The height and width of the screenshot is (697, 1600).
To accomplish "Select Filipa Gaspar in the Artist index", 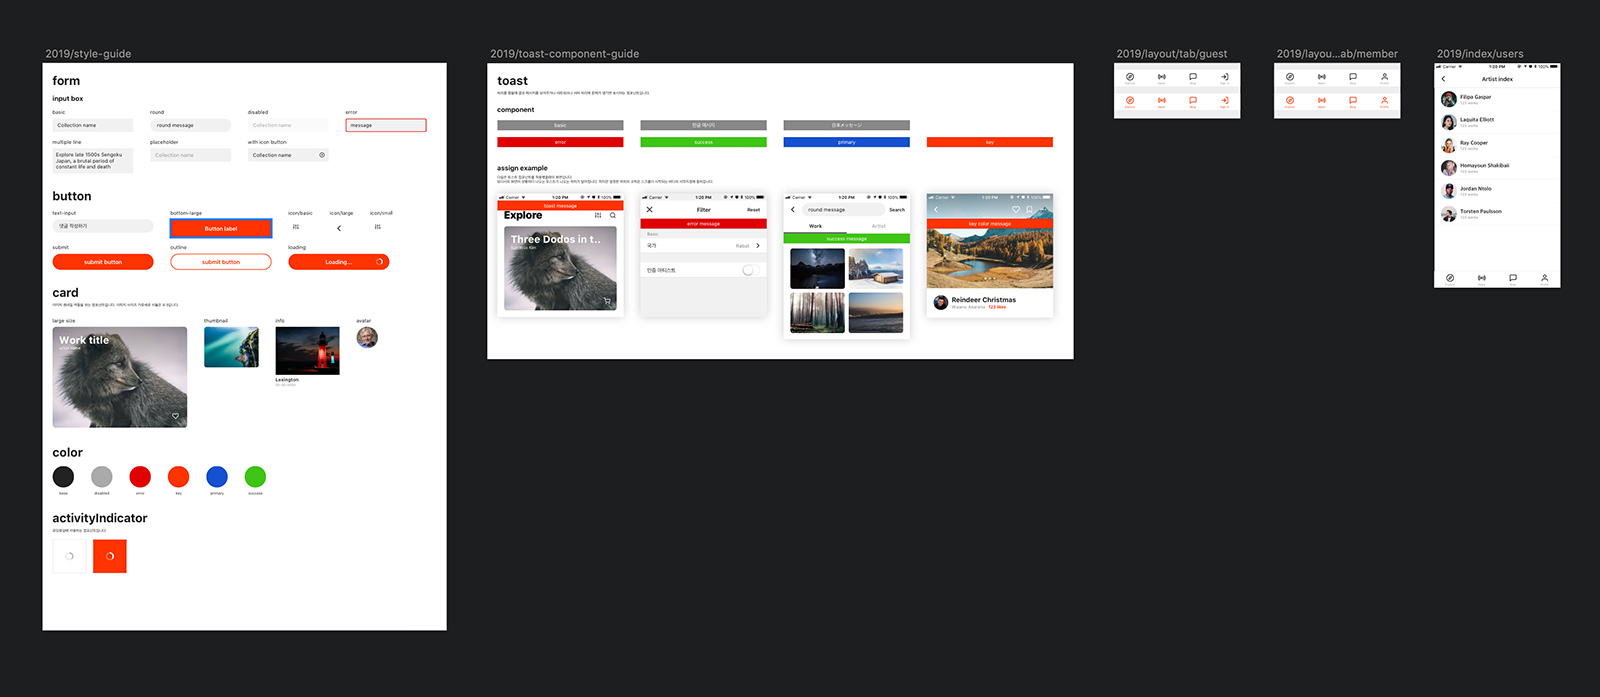I will pyautogui.click(x=1475, y=98).
